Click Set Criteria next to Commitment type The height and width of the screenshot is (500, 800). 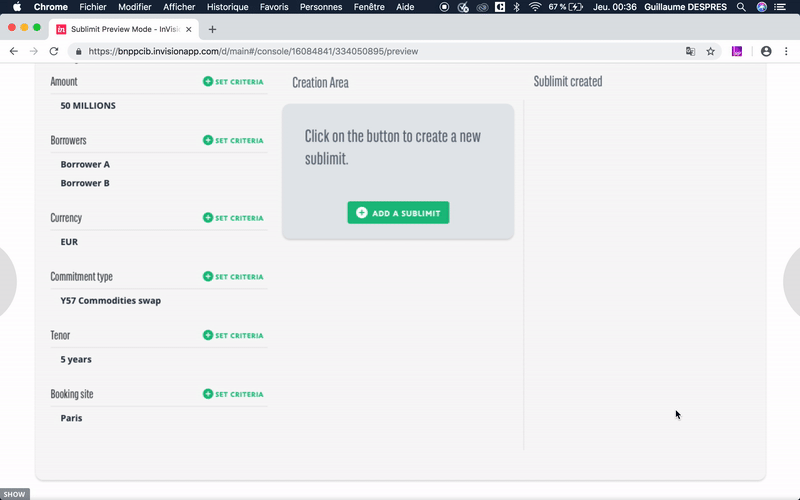point(233,277)
